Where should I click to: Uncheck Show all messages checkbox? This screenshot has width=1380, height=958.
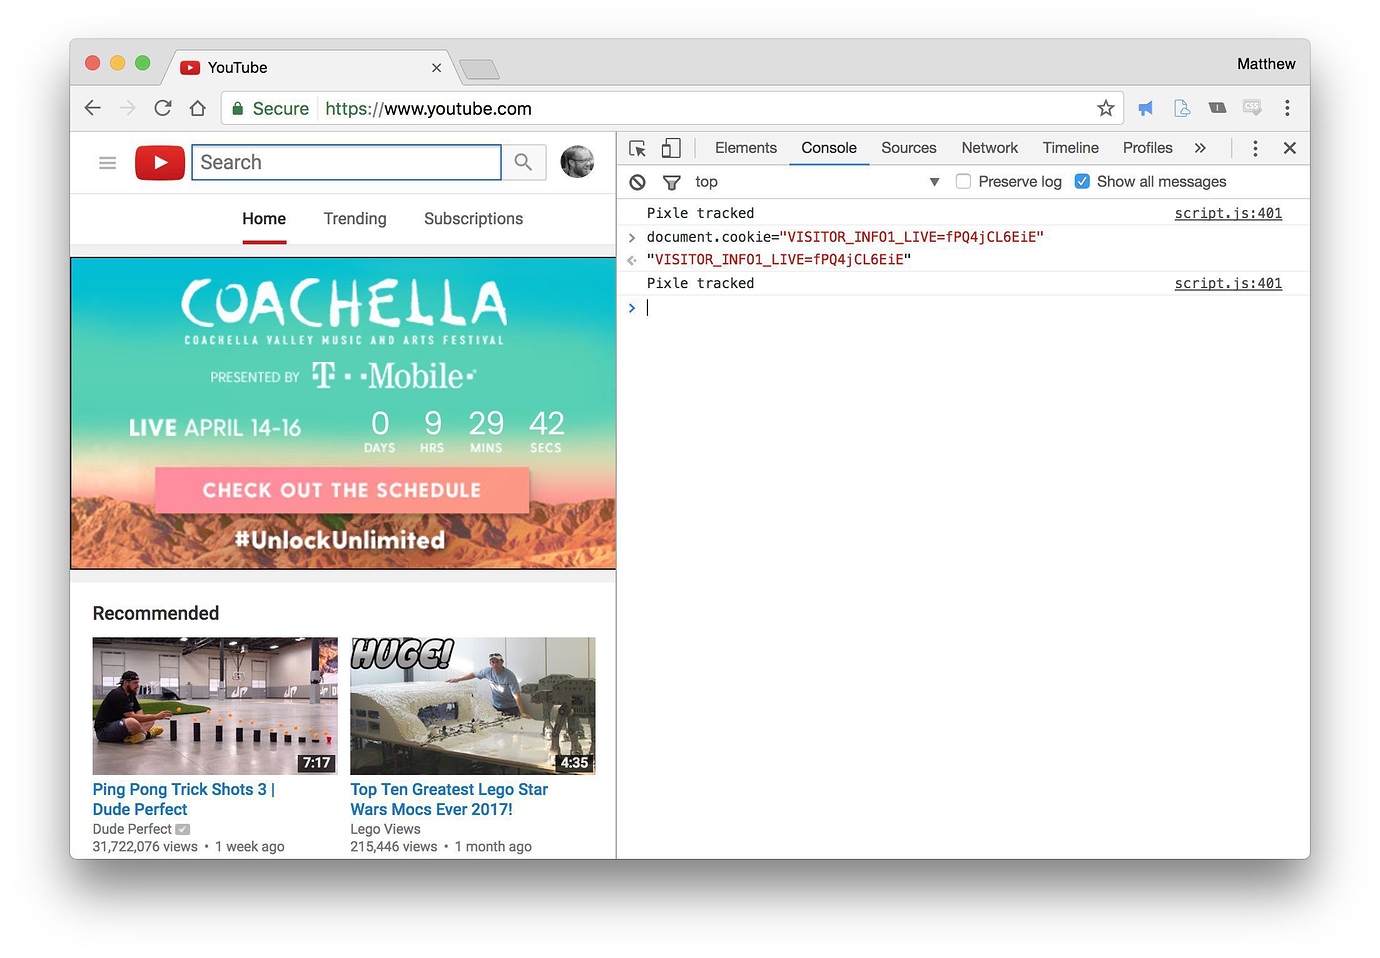1082,181
